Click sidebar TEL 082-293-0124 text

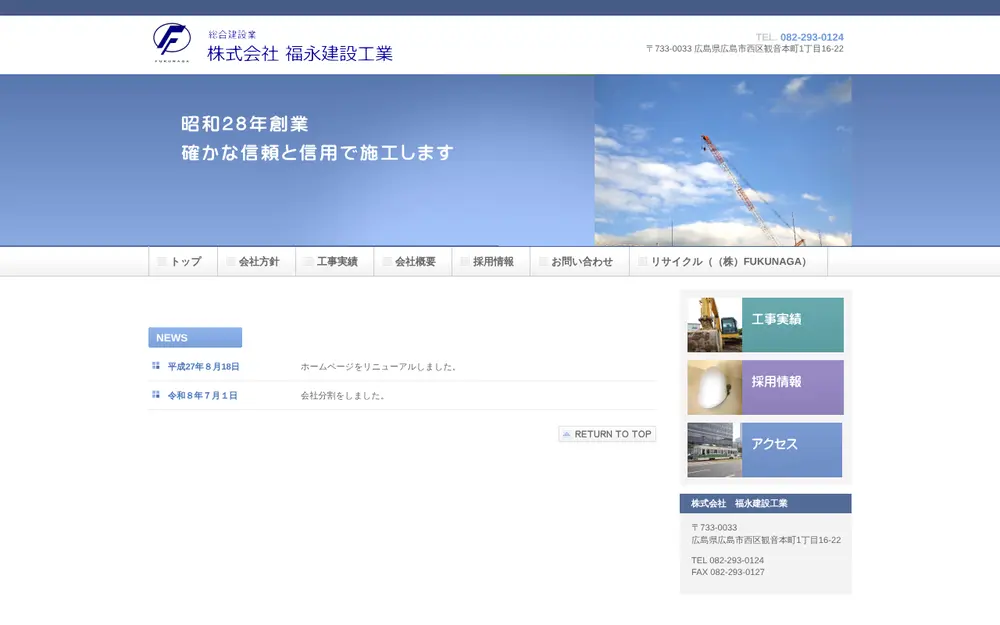click(727, 560)
